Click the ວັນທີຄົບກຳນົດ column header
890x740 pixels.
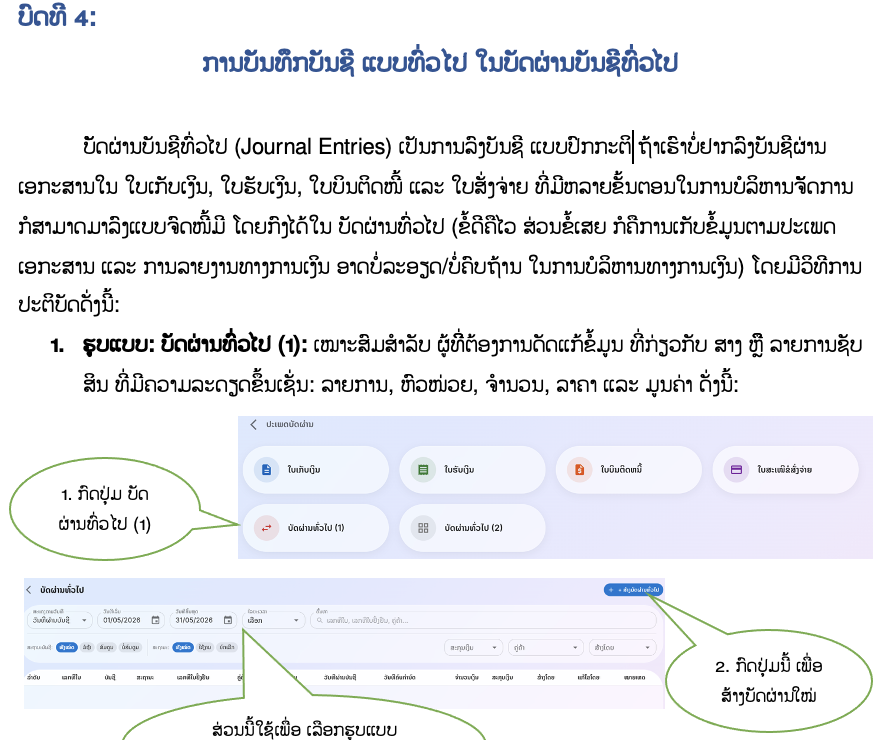click(399, 677)
